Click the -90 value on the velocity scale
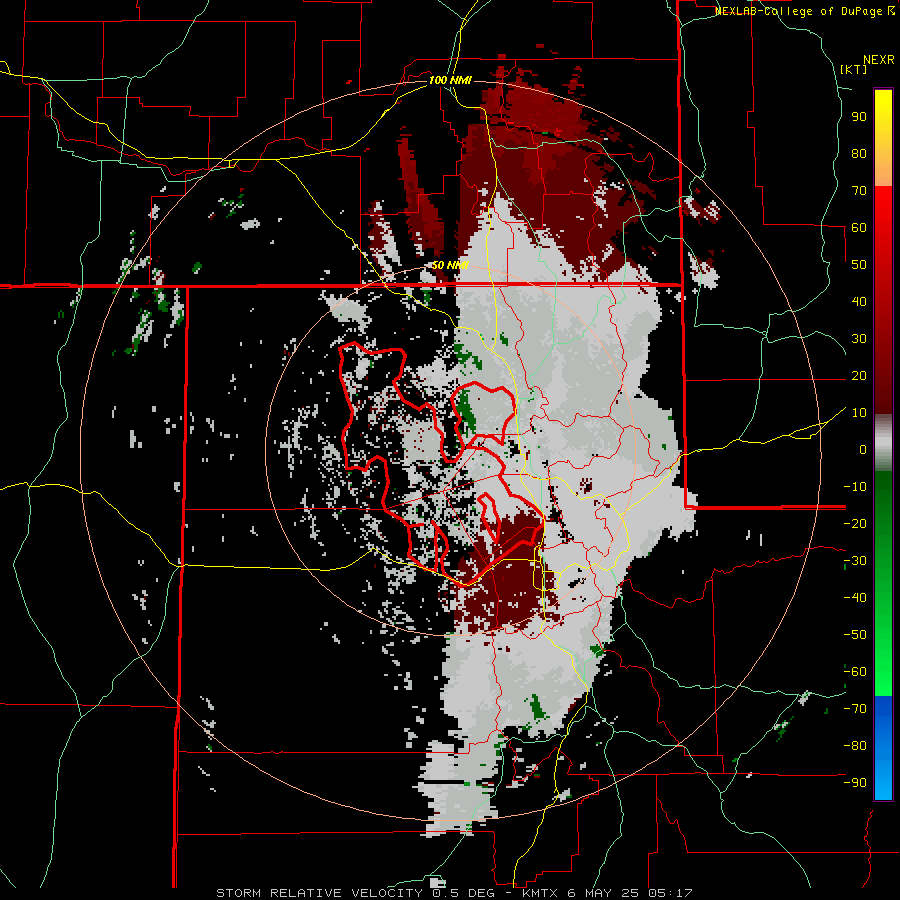Image resolution: width=900 pixels, height=900 pixels. (x=855, y=783)
